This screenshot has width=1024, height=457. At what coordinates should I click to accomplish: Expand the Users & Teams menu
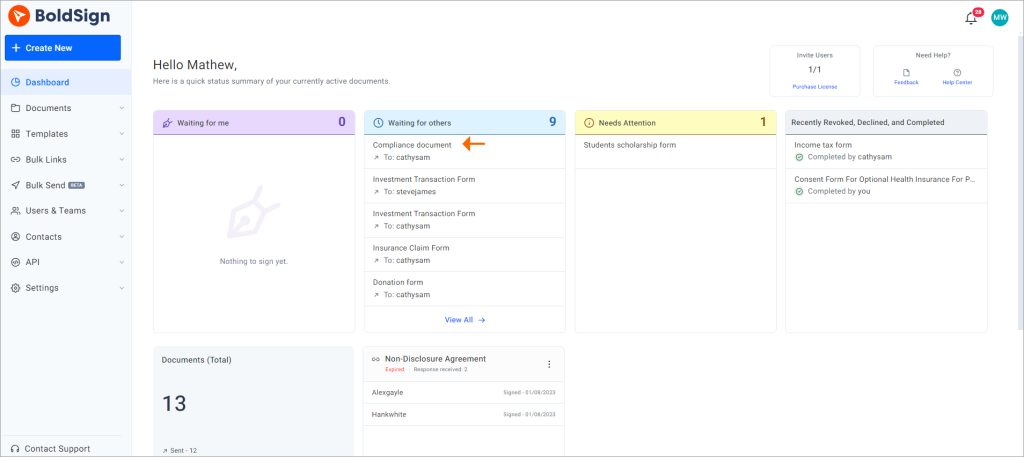121,211
